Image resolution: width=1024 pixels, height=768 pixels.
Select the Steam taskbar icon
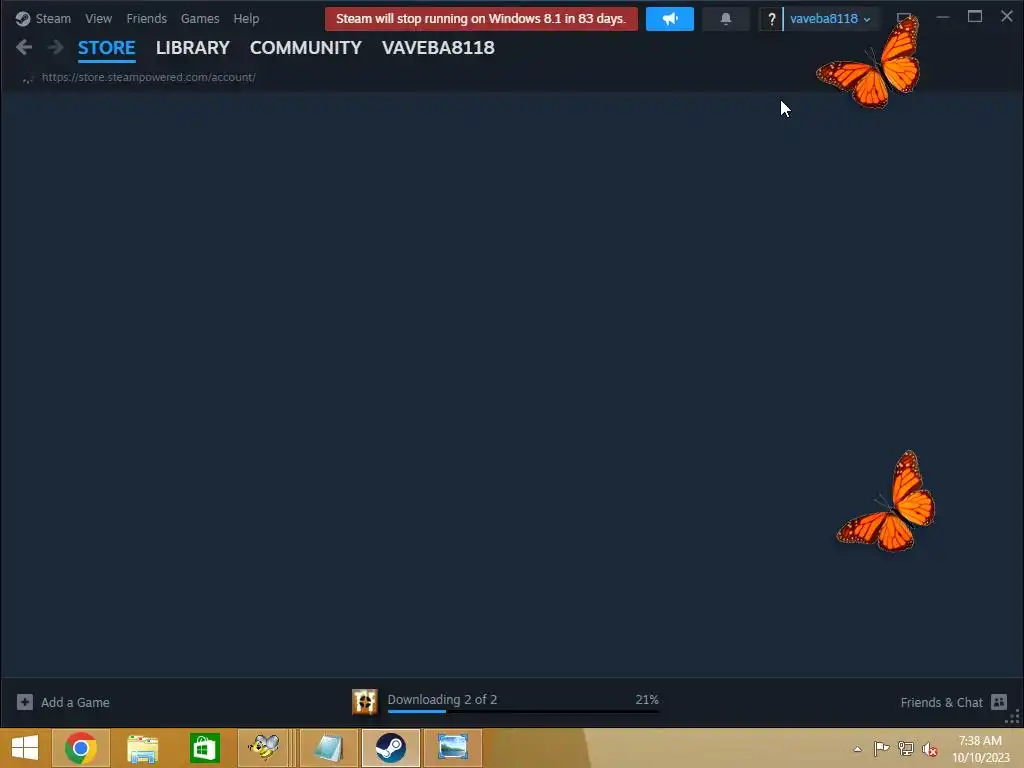tap(391, 748)
